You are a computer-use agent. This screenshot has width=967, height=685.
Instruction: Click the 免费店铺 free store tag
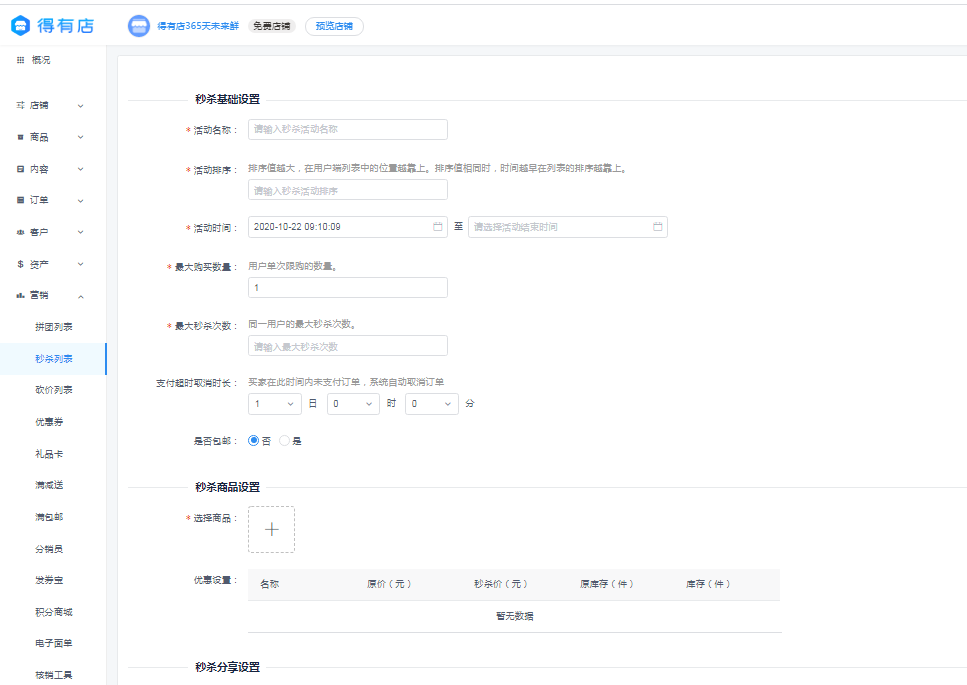(270, 26)
